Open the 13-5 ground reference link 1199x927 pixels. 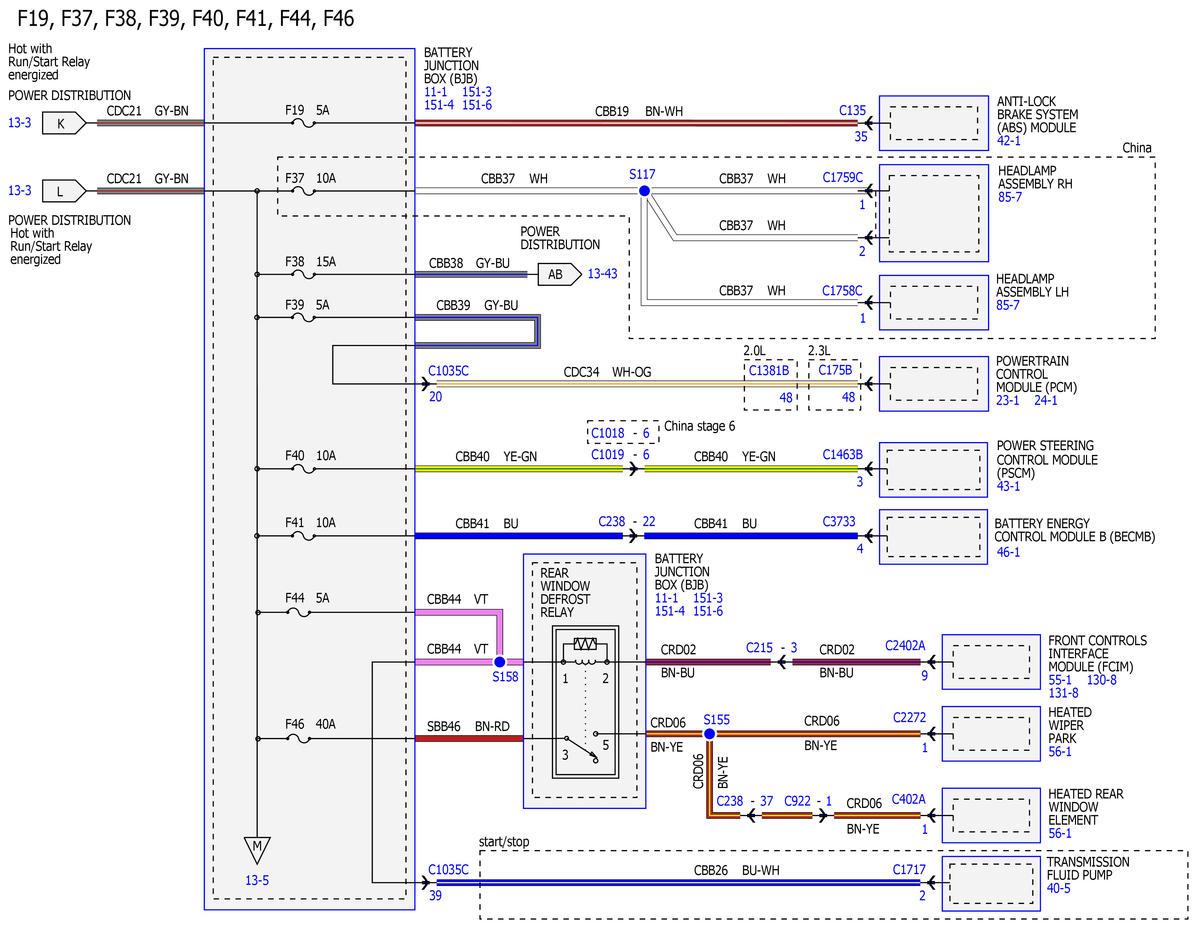click(x=257, y=880)
